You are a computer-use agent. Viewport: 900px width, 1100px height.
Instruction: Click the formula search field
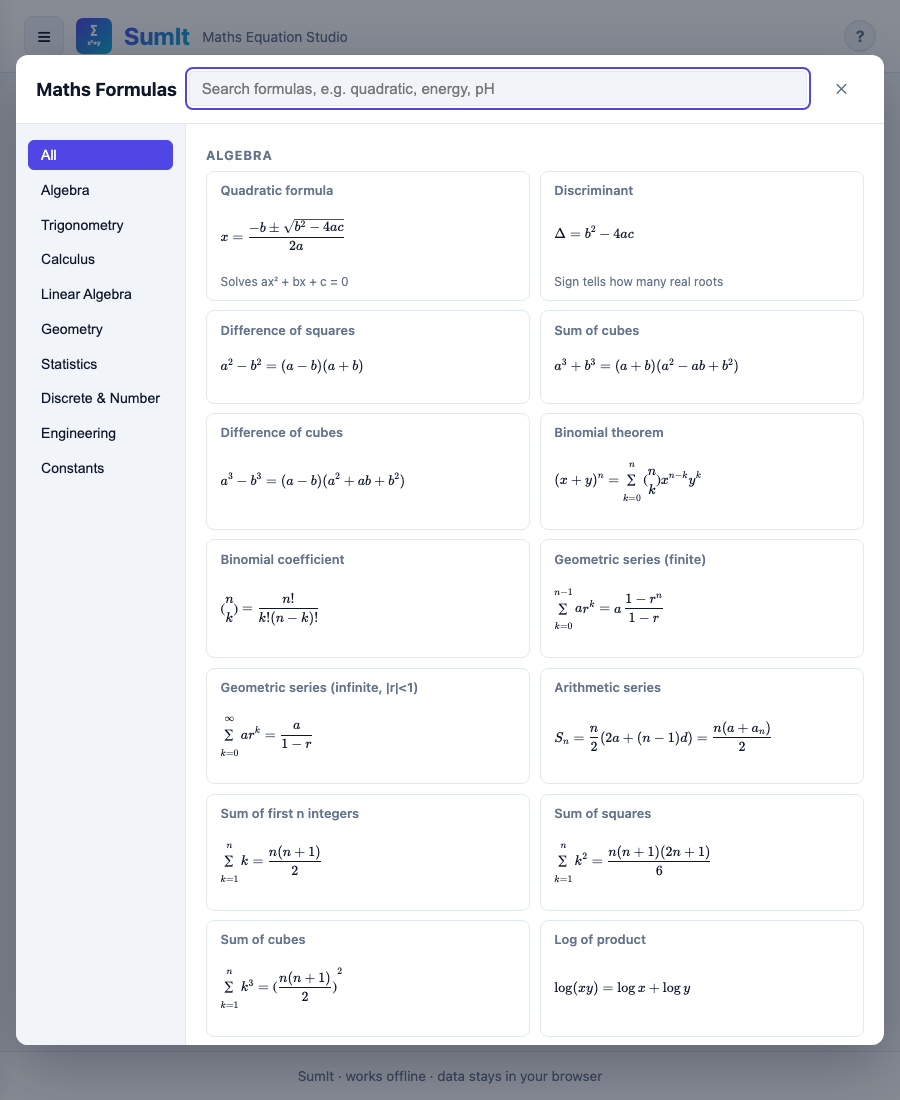[x=497, y=89]
